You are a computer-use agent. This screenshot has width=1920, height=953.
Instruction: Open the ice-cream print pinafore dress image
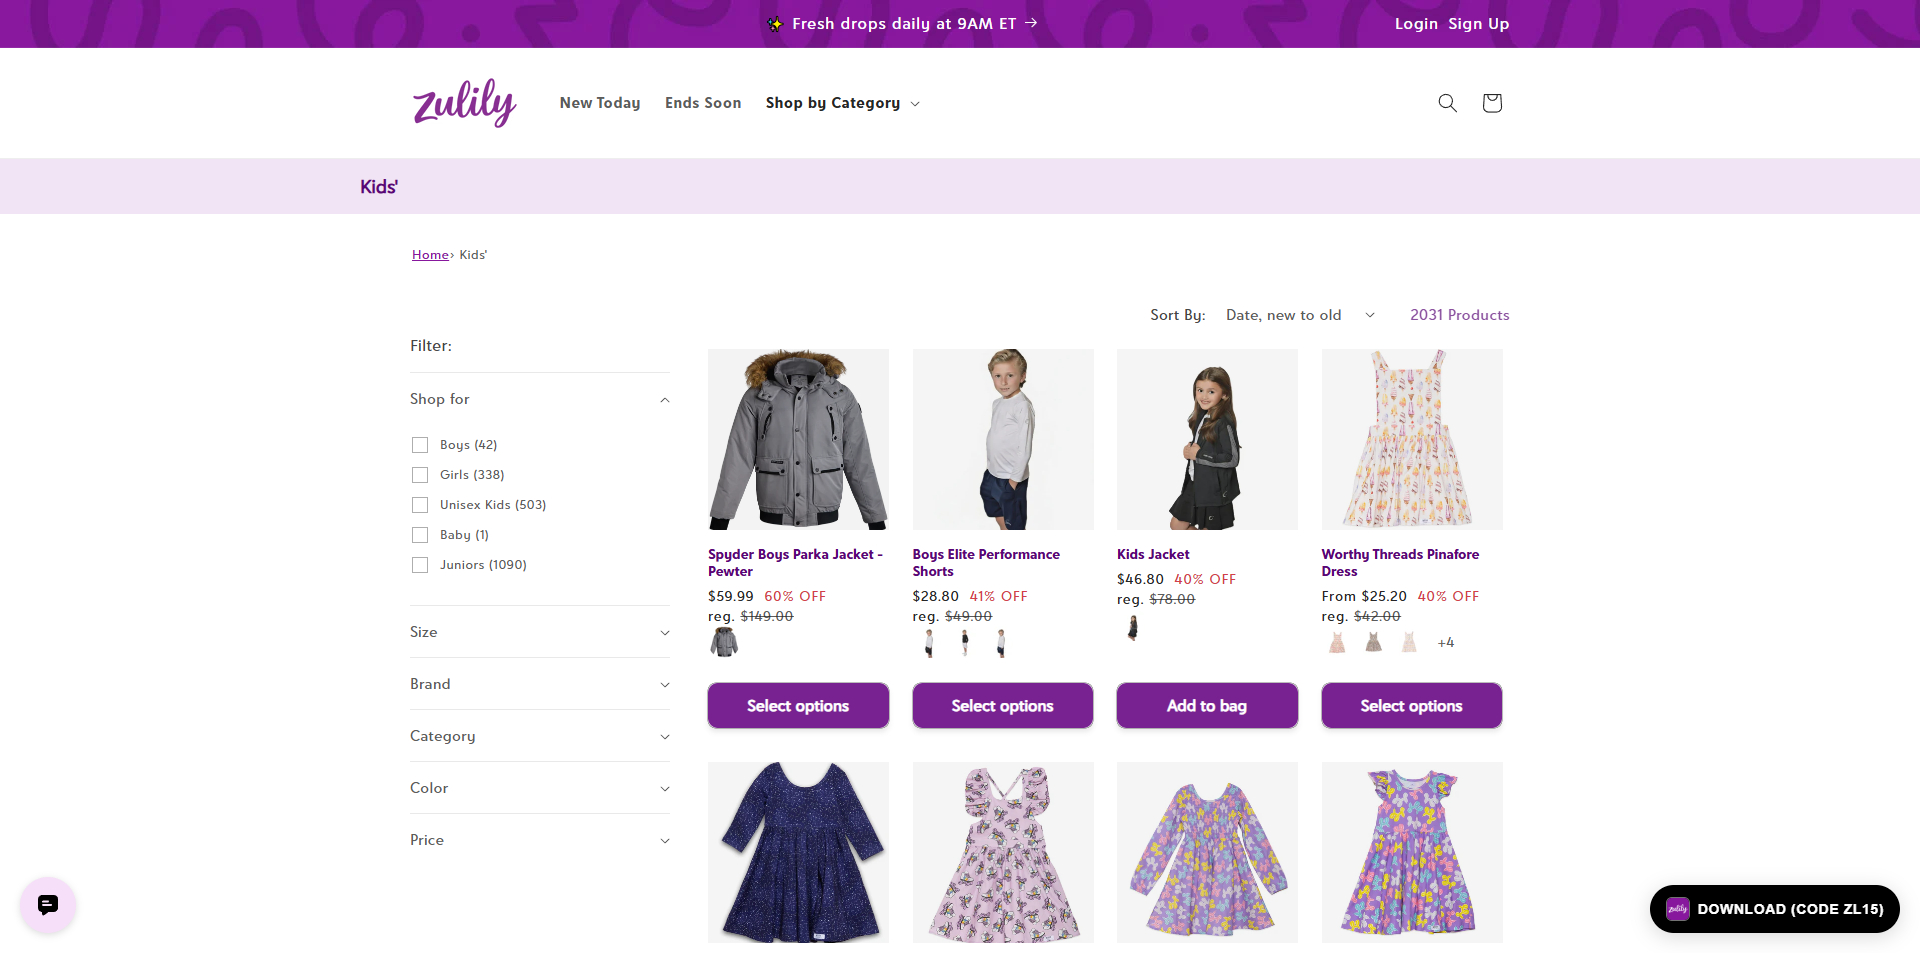pyautogui.click(x=1411, y=439)
